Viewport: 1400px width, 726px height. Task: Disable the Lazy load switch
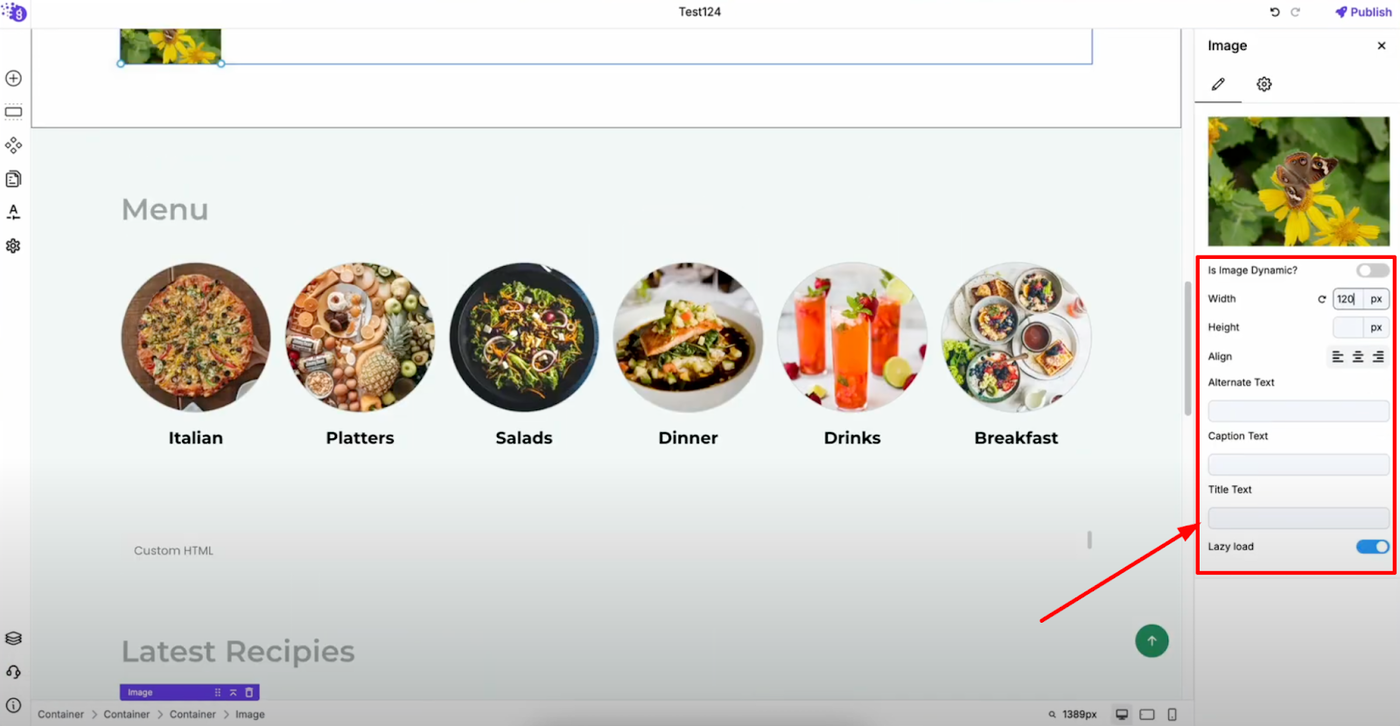1372,546
